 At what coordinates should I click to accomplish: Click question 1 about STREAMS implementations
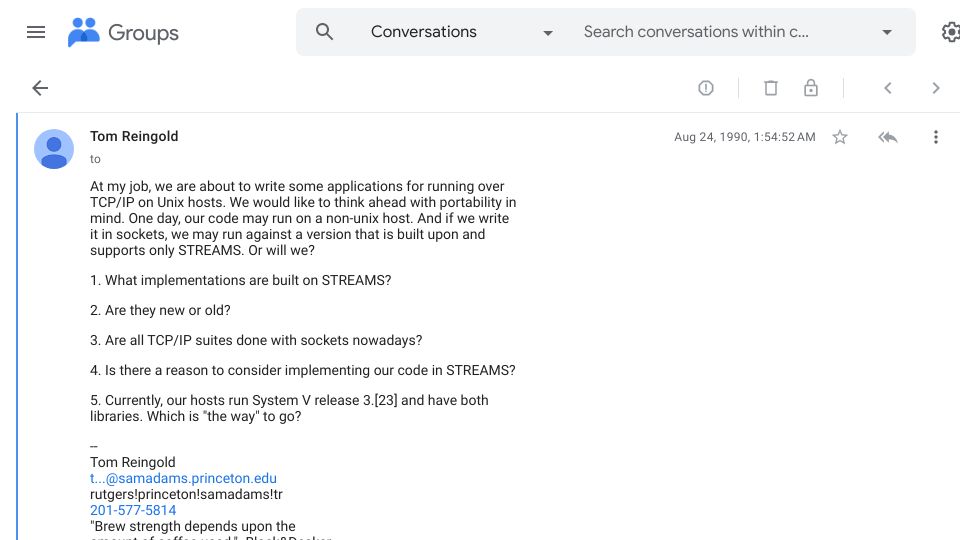241,280
